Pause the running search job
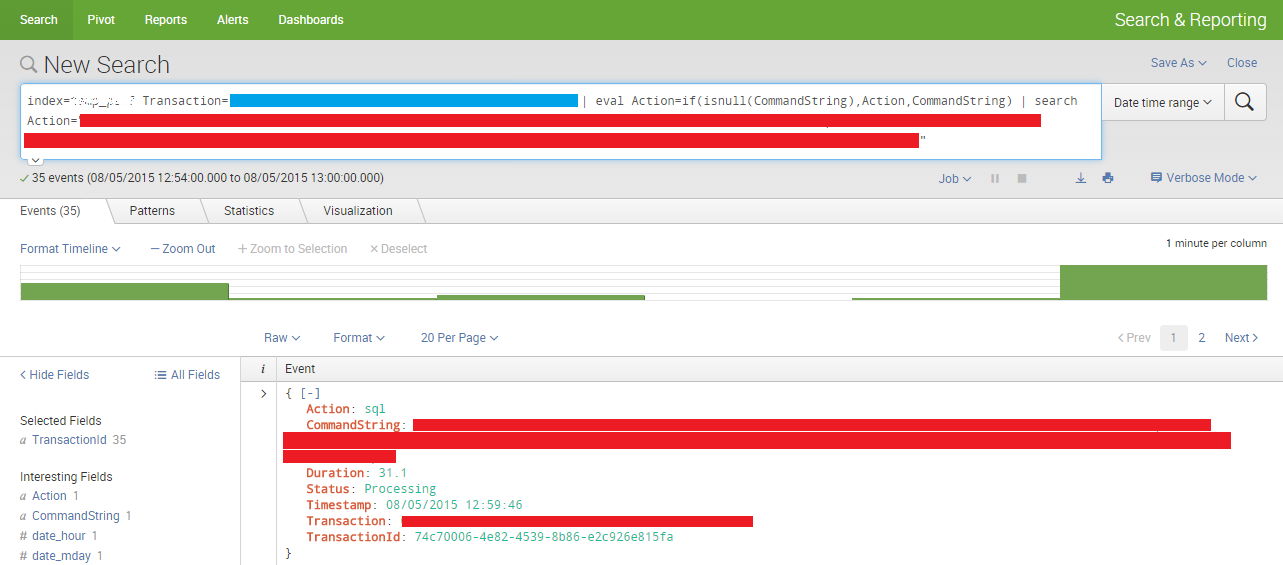Viewport: 1283px width, 565px height. click(995, 178)
